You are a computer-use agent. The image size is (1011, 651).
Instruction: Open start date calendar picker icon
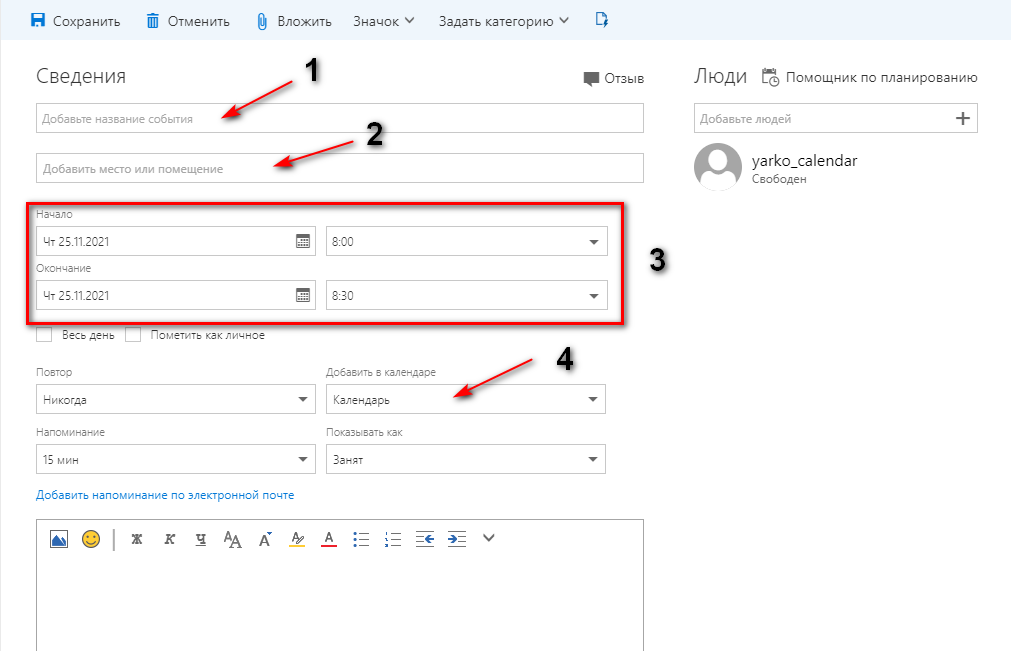pyautogui.click(x=302, y=242)
